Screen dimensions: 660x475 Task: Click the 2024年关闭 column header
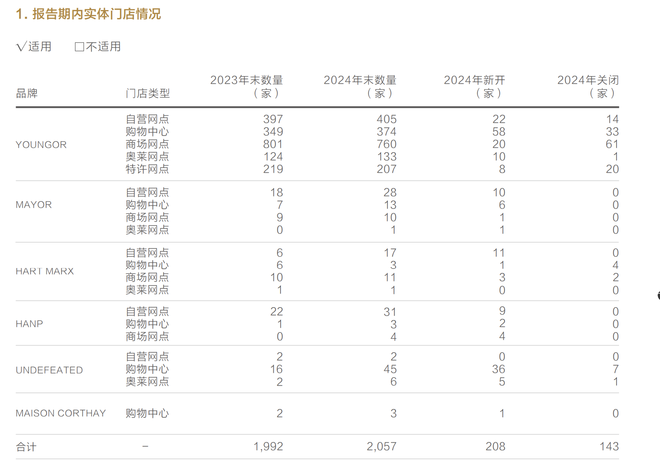point(588,86)
